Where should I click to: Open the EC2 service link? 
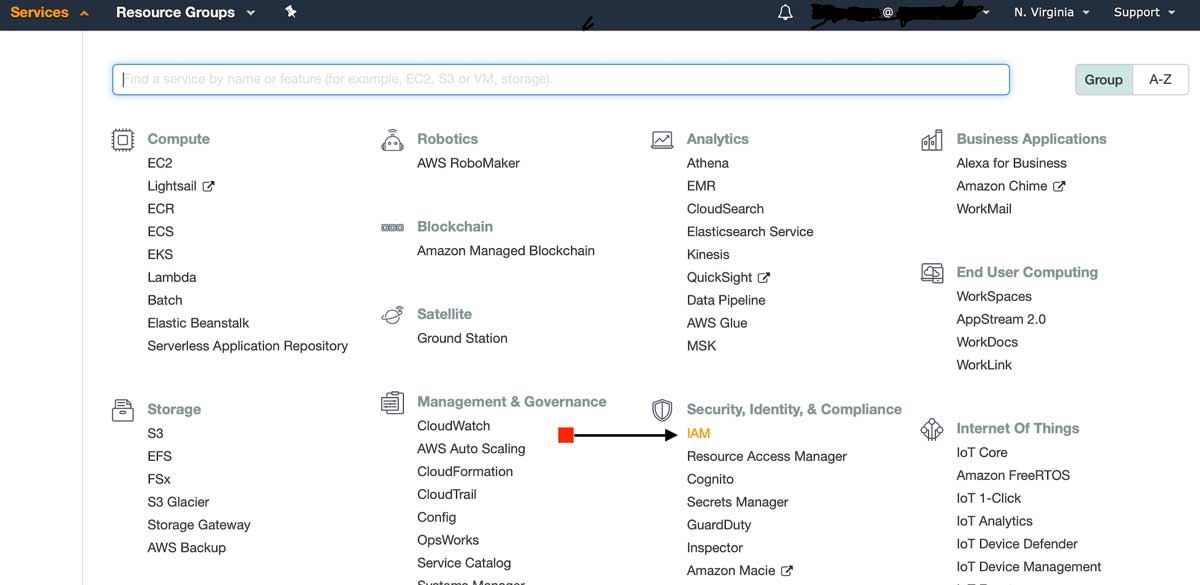pyautogui.click(x=160, y=162)
